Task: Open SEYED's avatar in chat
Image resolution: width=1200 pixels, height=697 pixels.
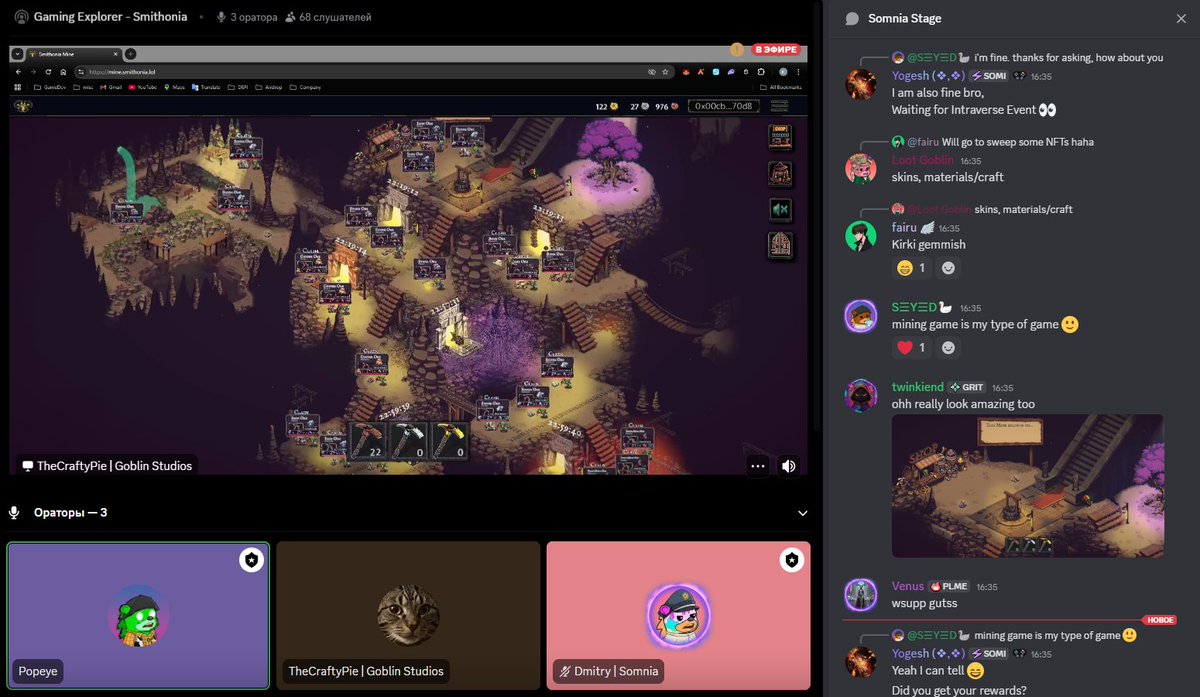Action: [x=861, y=316]
